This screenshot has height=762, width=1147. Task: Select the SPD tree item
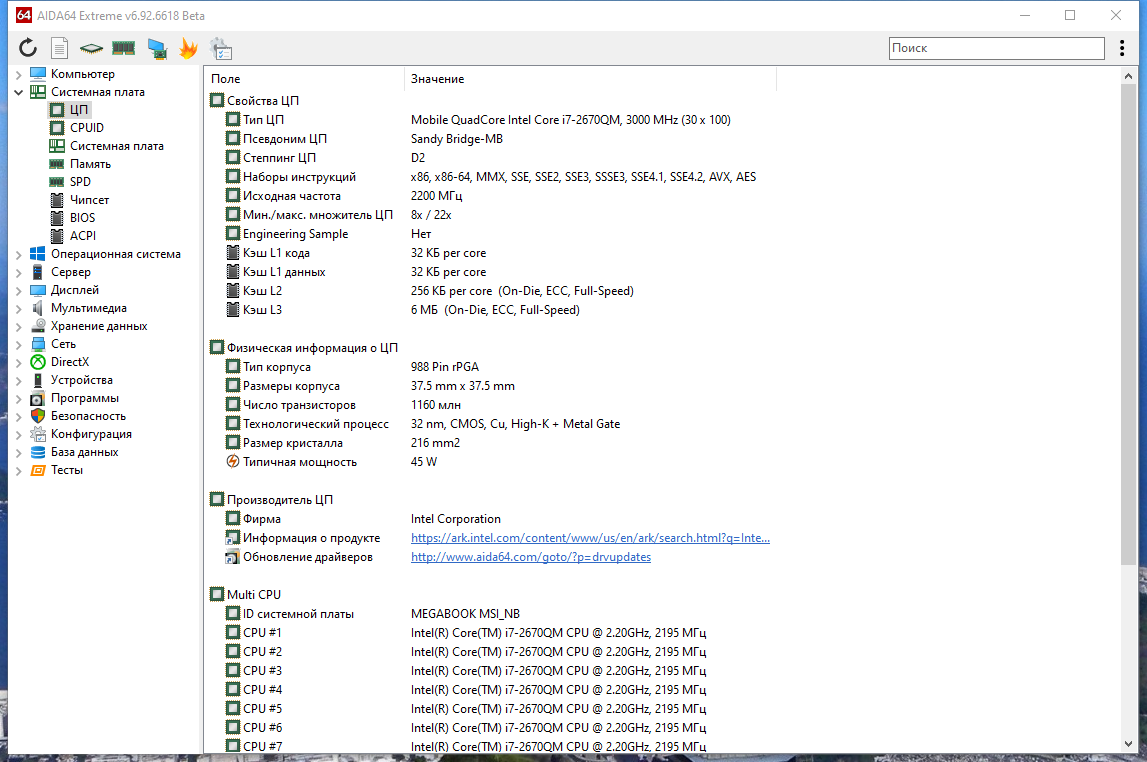(80, 181)
